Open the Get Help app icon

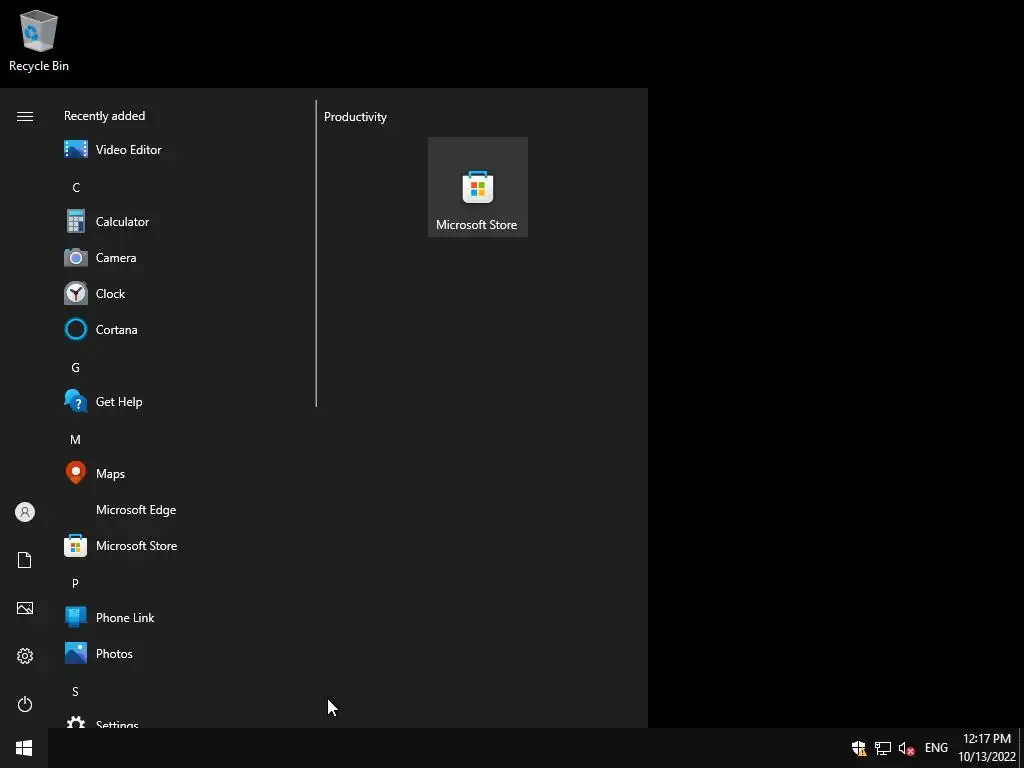tap(76, 401)
